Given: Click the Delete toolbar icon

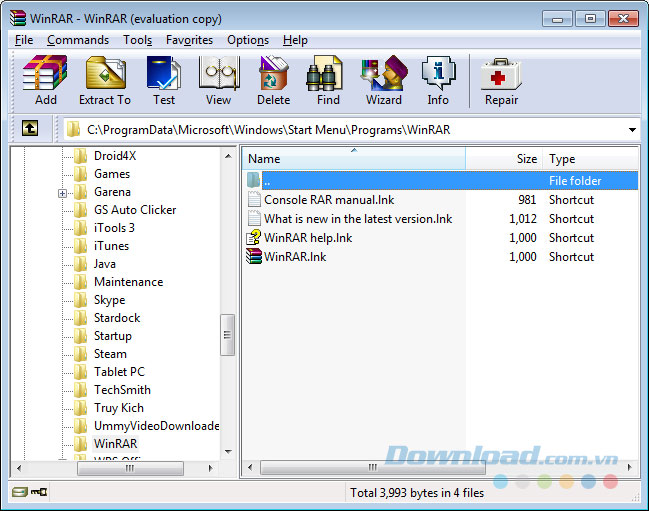Looking at the screenshot, I should (x=273, y=73).
